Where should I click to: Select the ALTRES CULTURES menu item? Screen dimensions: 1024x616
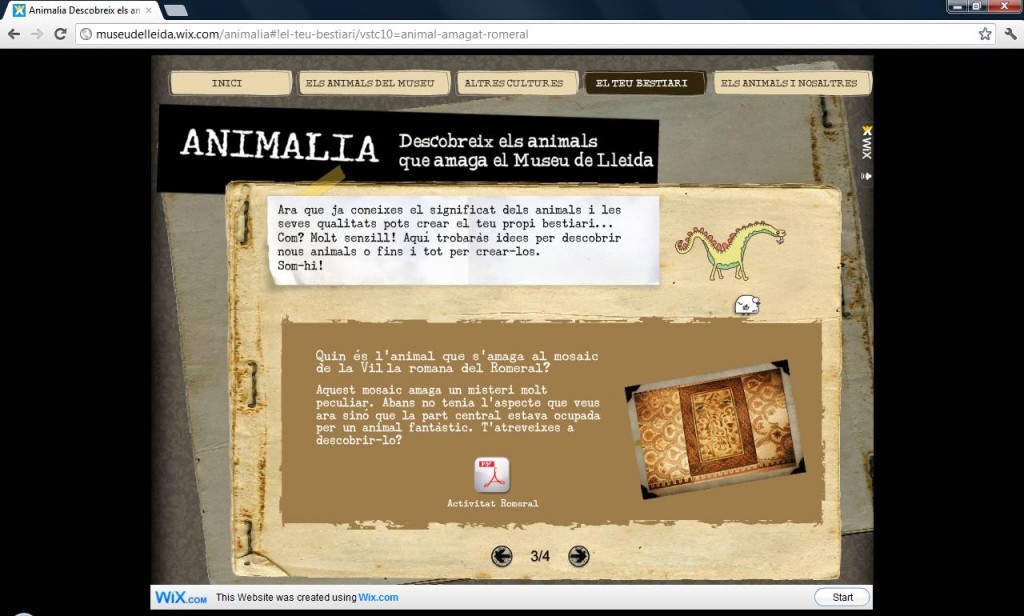(514, 83)
